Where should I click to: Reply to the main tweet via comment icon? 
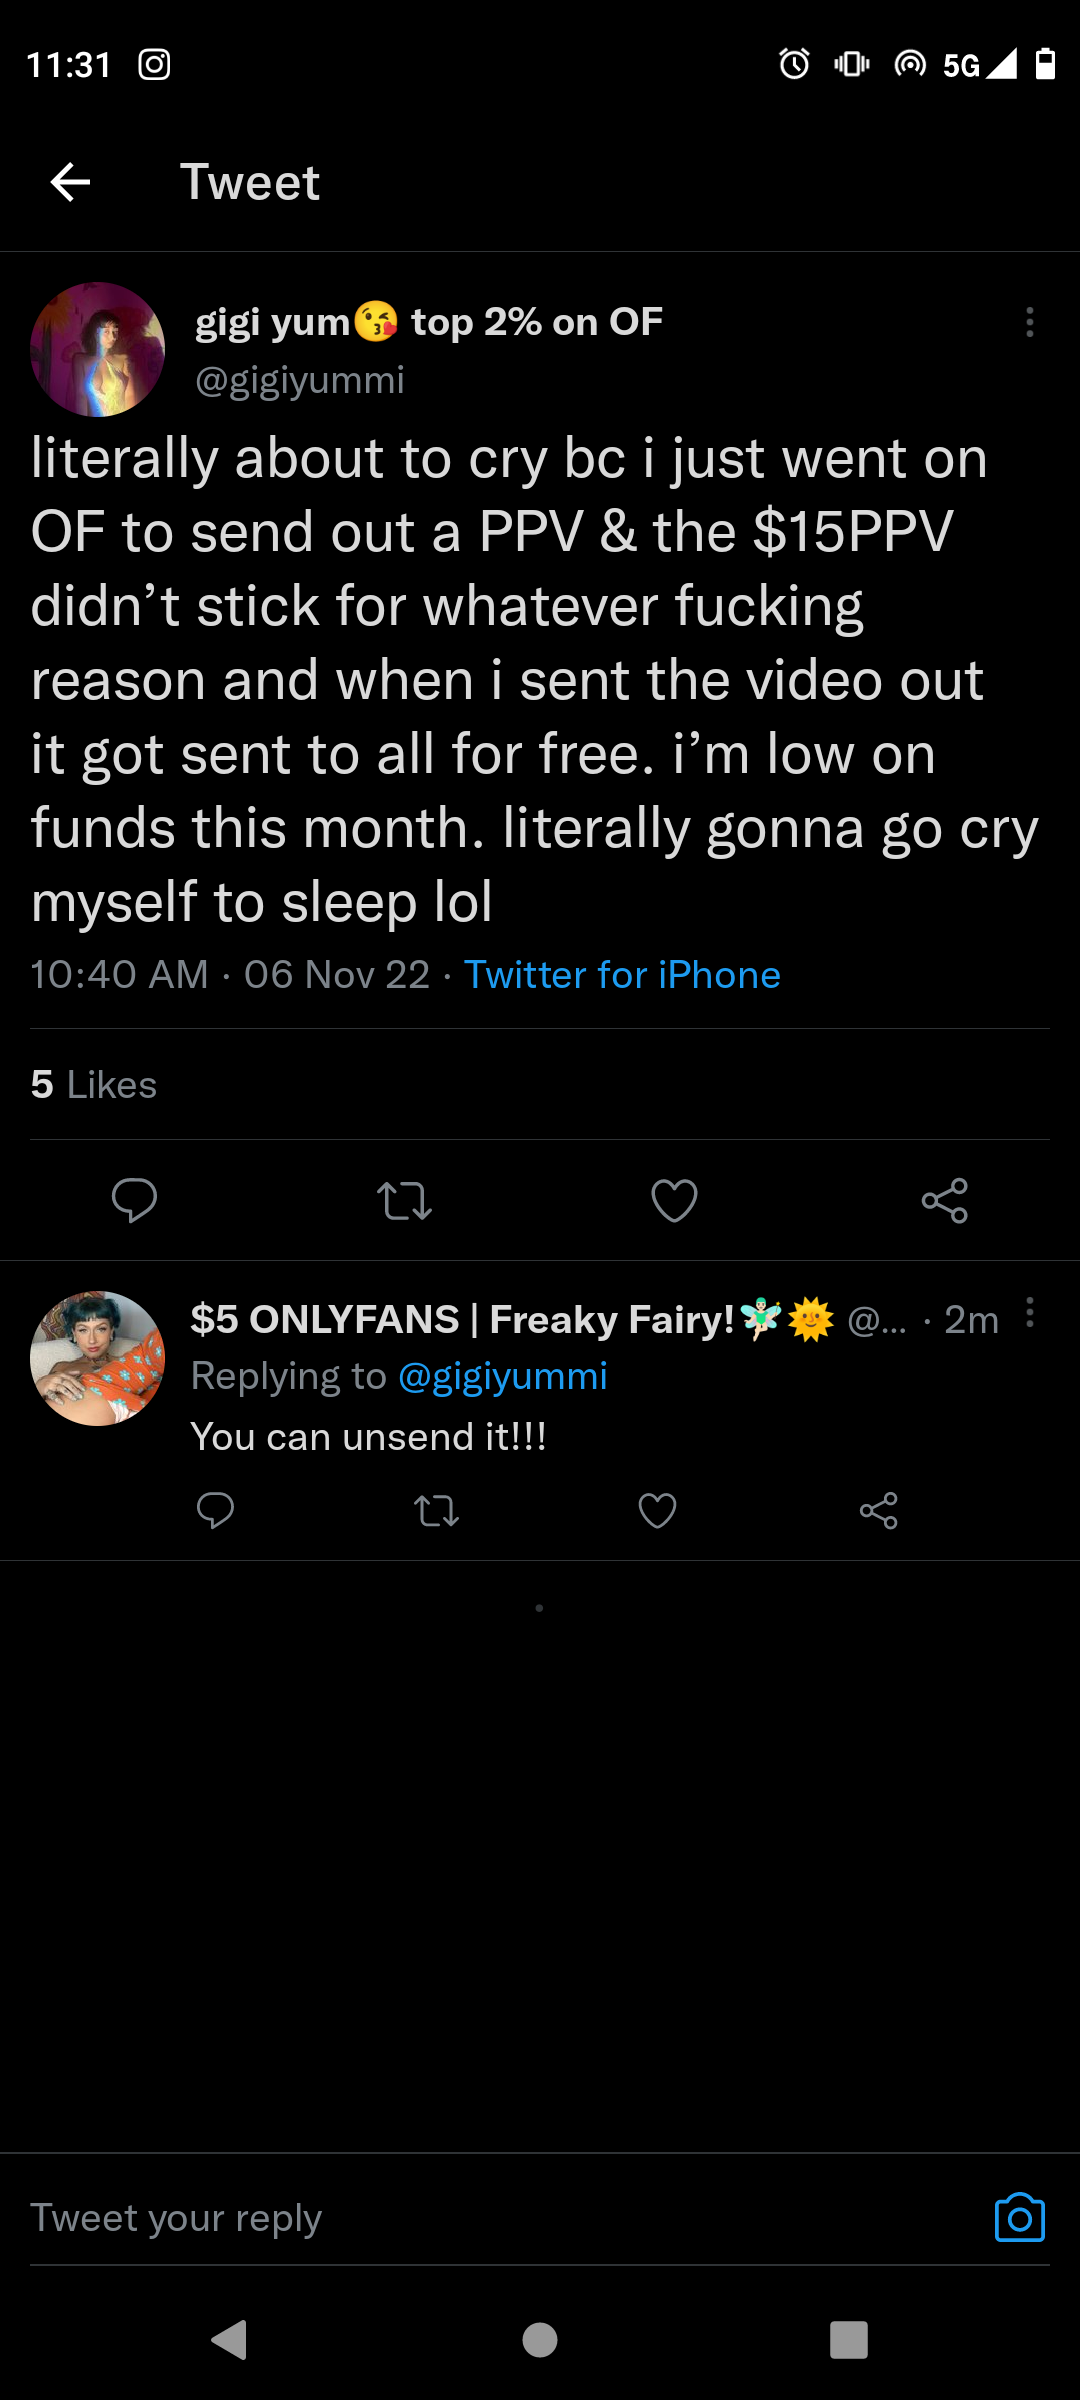pyautogui.click(x=134, y=1200)
